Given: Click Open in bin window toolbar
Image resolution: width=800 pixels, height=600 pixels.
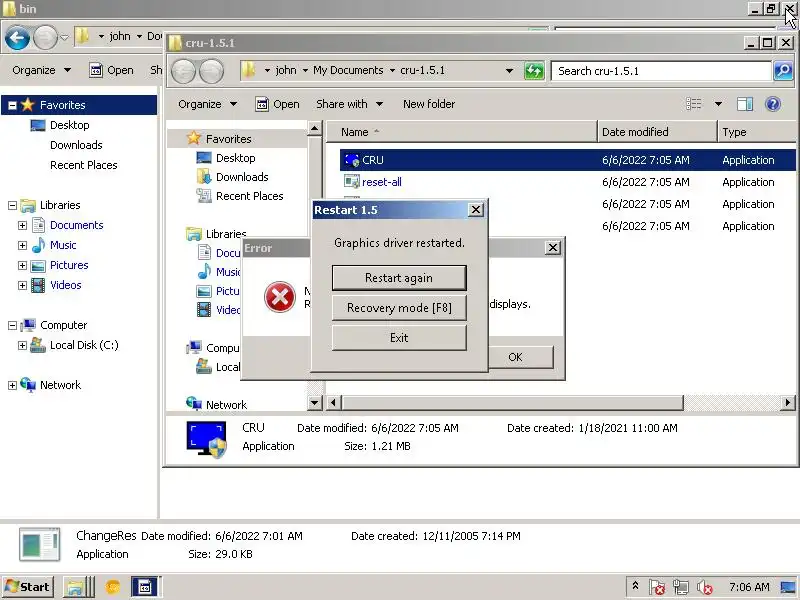Looking at the screenshot, I should [111, 70].
